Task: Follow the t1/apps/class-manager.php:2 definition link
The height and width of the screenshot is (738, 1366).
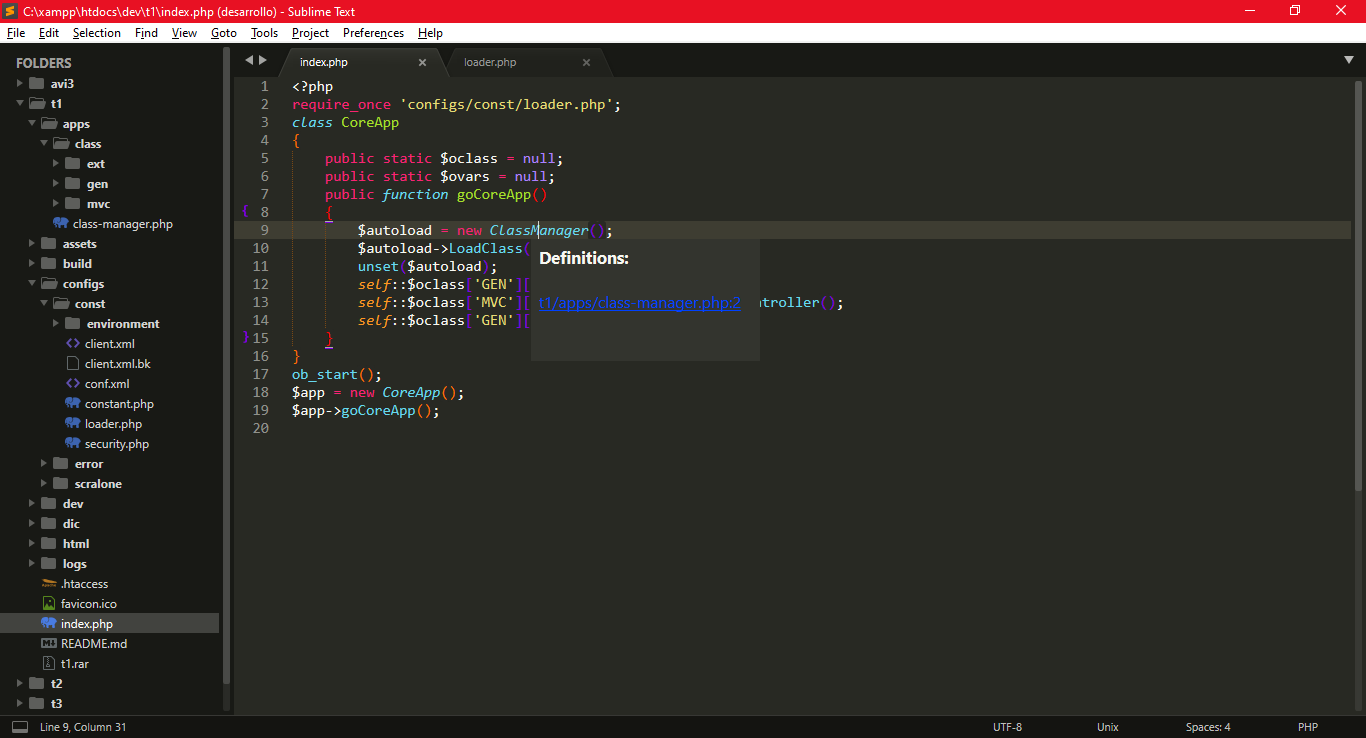Action: point(640,302)
